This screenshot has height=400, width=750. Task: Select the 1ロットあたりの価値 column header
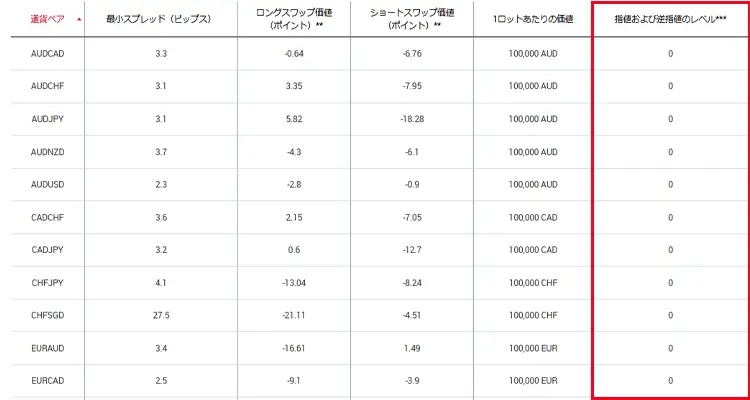point(533,20)
